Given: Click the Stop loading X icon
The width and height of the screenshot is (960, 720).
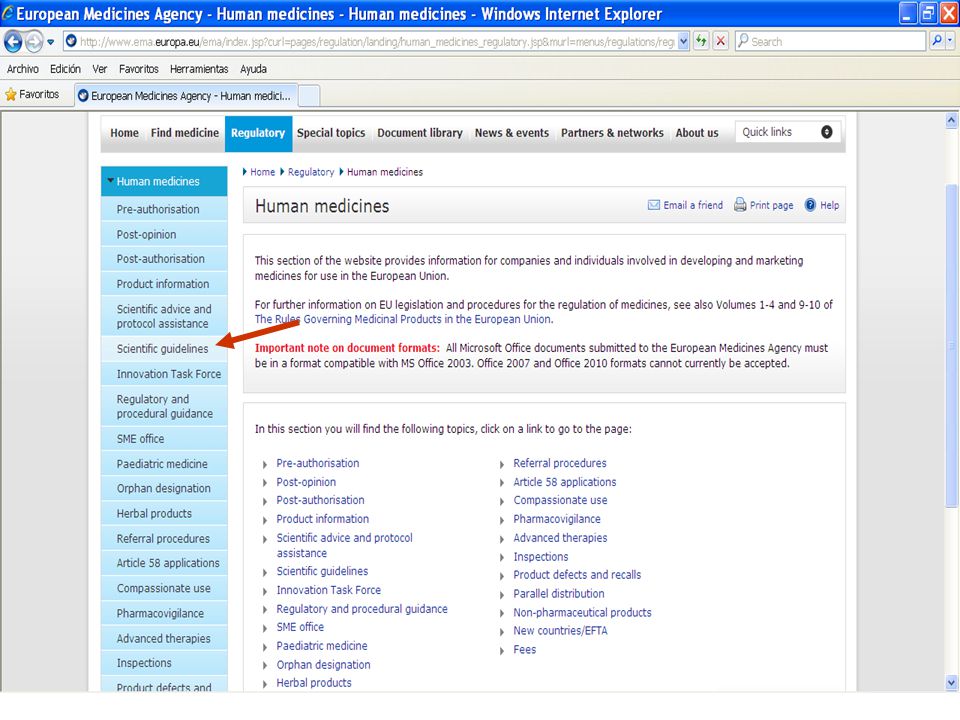Looking at the screenshot, I should point(721,41).
